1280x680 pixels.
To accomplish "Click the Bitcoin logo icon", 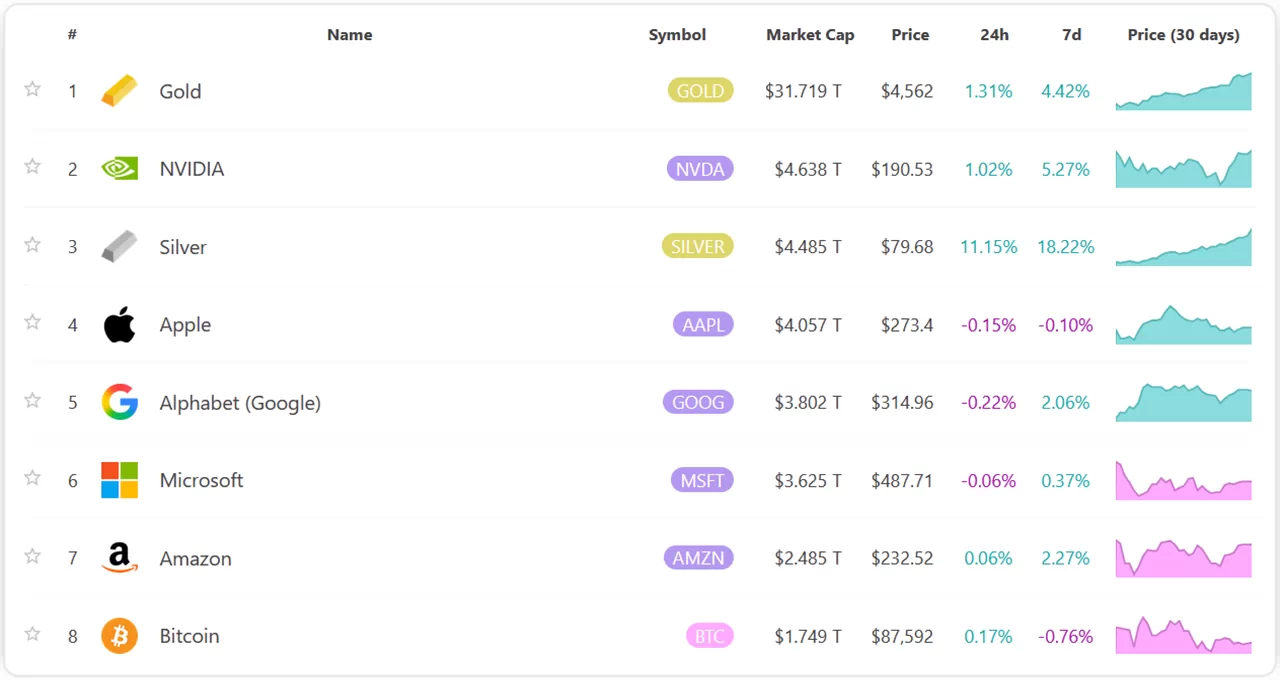I will click(x=119, y=636).
